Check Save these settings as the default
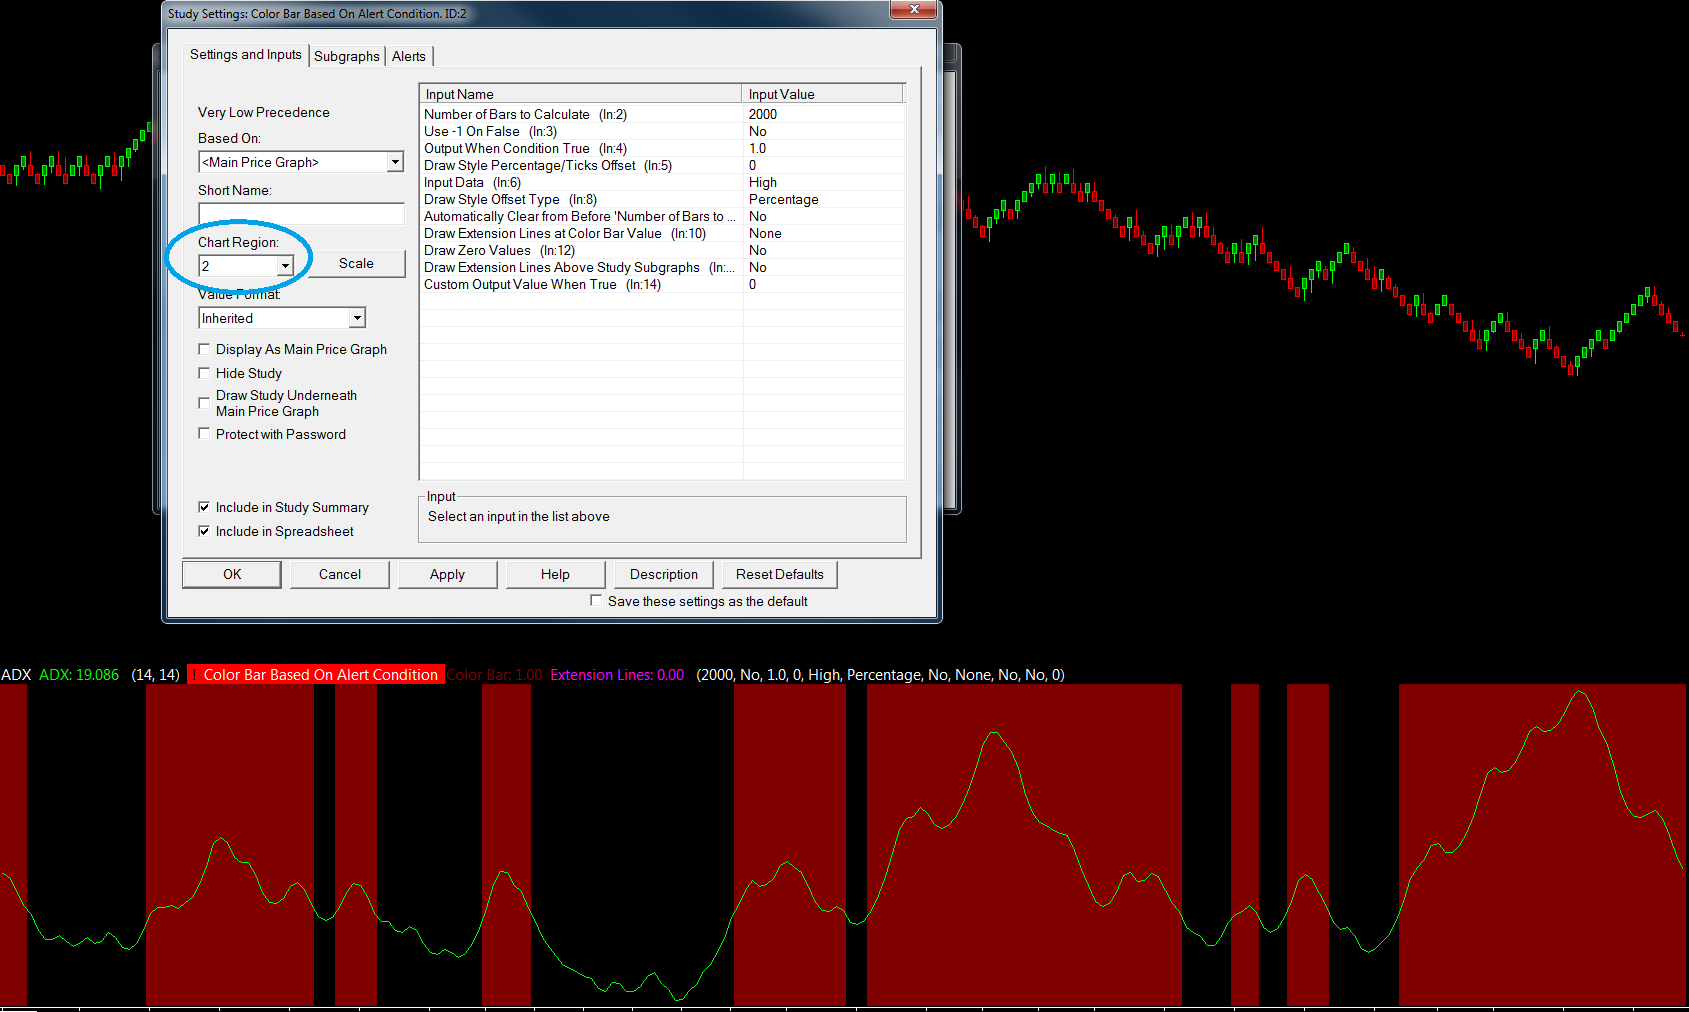 [597, 601]
